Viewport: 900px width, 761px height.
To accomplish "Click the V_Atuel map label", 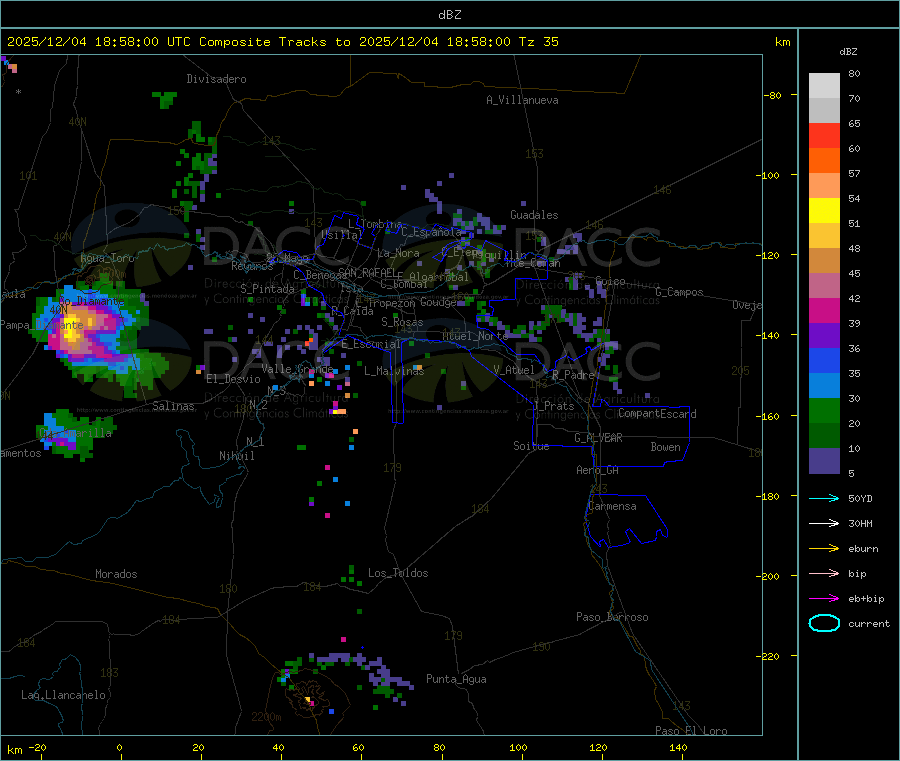I will point(514,370).
